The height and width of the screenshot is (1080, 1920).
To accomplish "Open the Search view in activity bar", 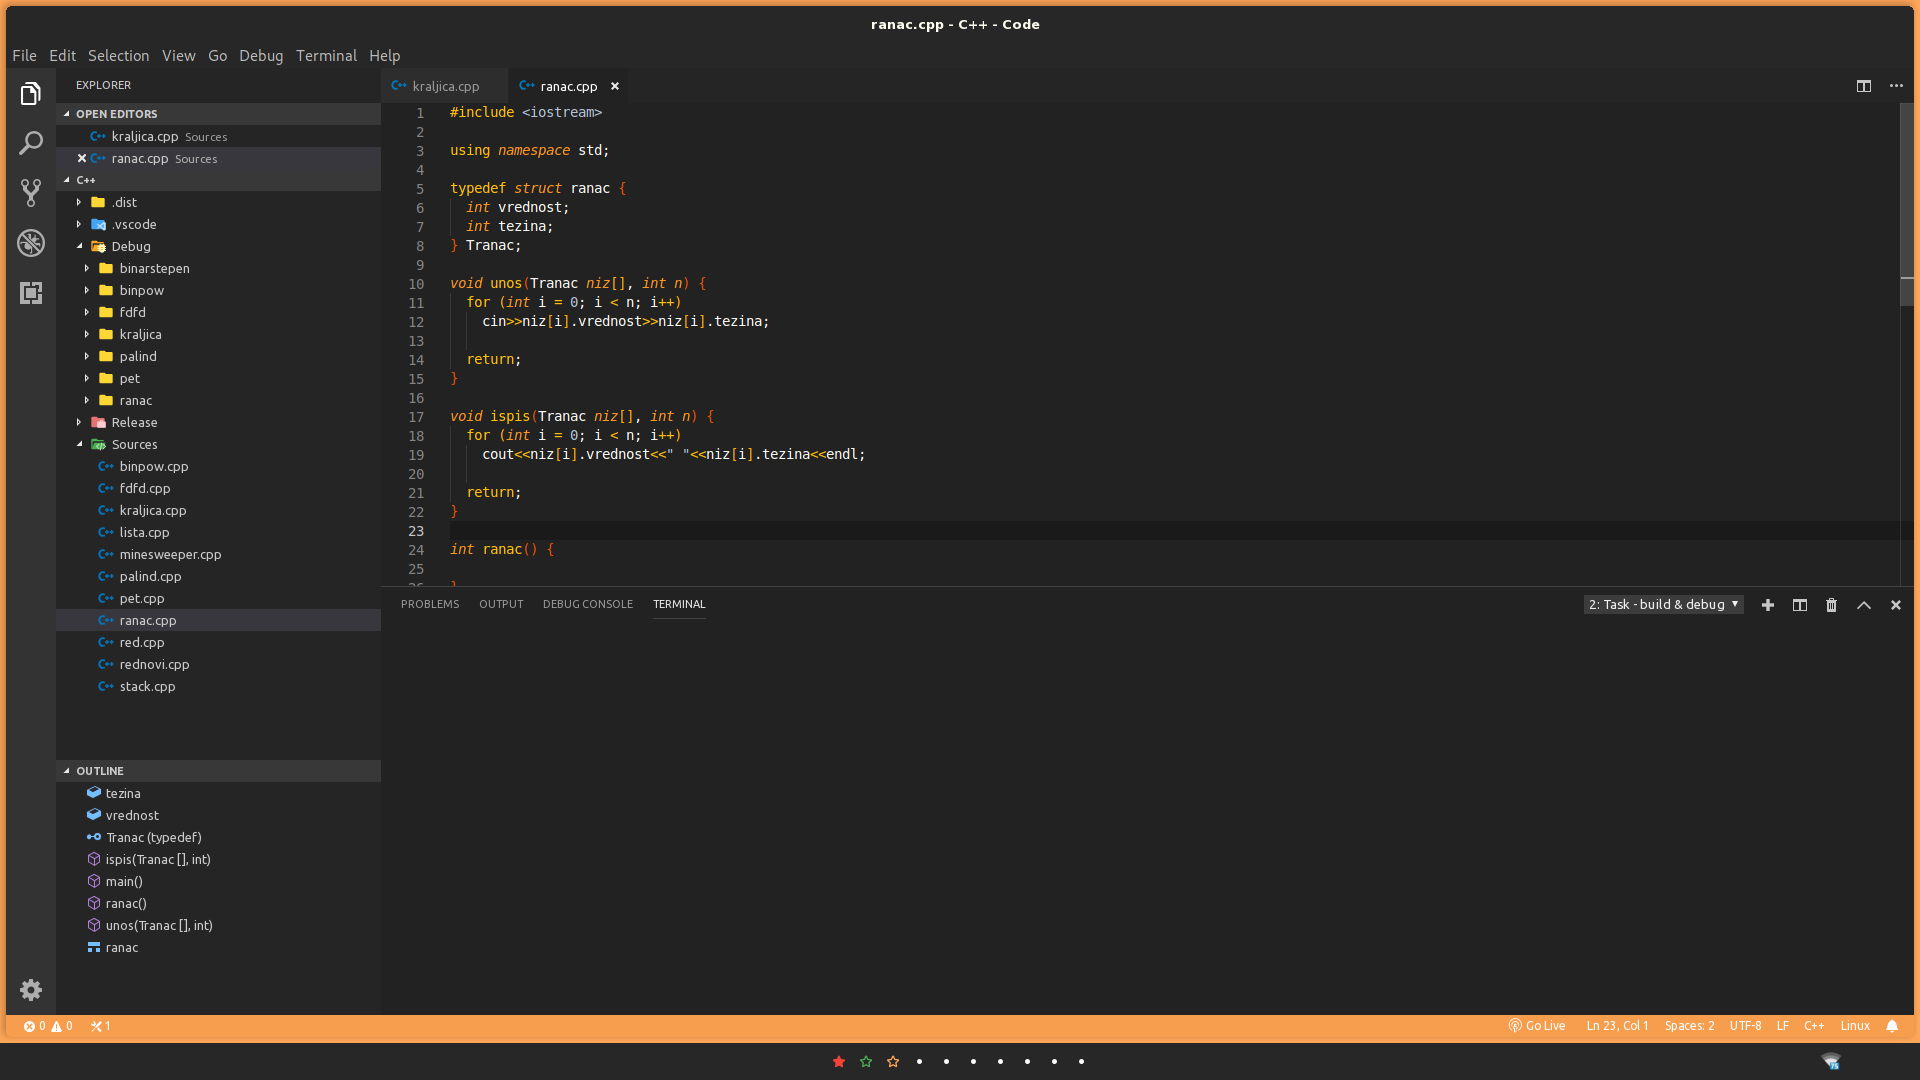I will 31,143.
